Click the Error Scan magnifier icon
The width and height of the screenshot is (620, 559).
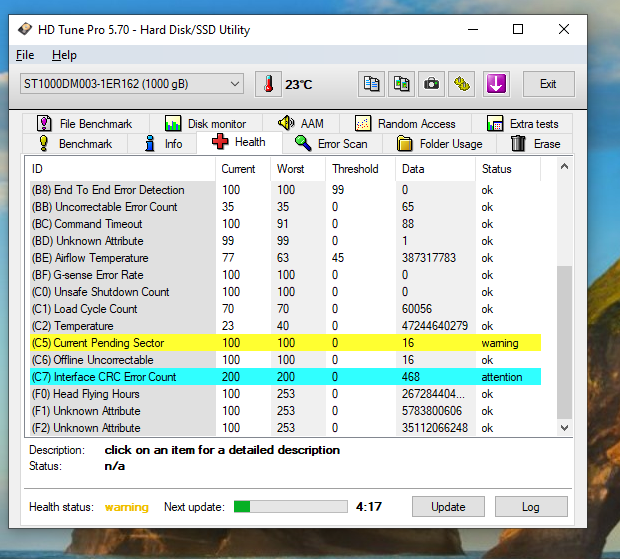pos(303,143)
